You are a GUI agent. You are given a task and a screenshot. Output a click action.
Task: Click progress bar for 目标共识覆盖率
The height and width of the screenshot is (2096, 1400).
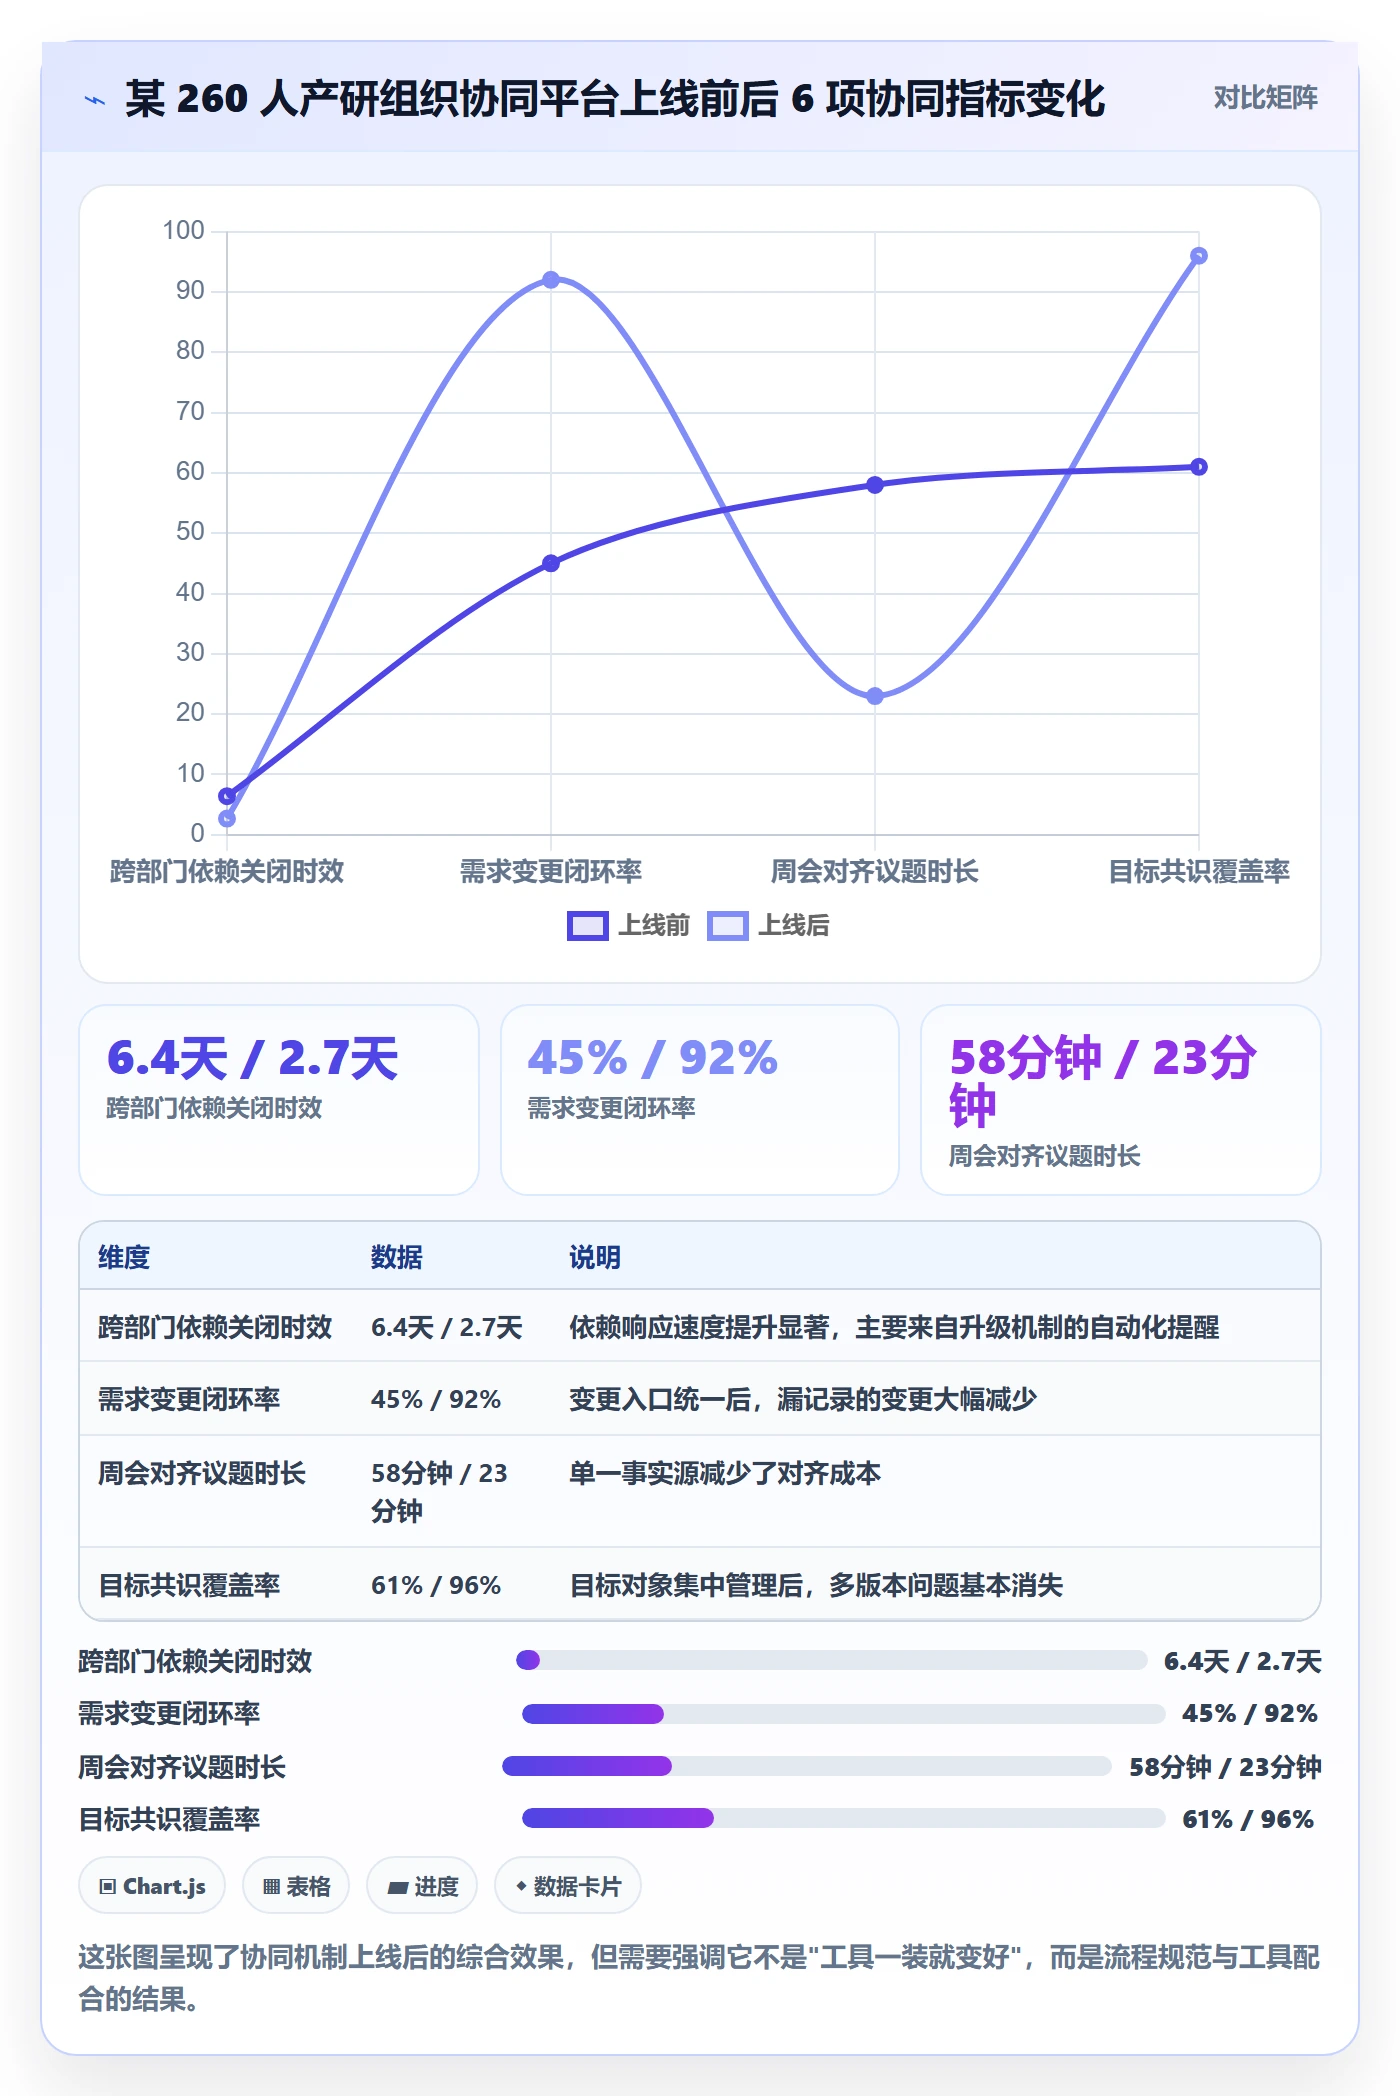pyautogui.click(x=843, y=1818)
